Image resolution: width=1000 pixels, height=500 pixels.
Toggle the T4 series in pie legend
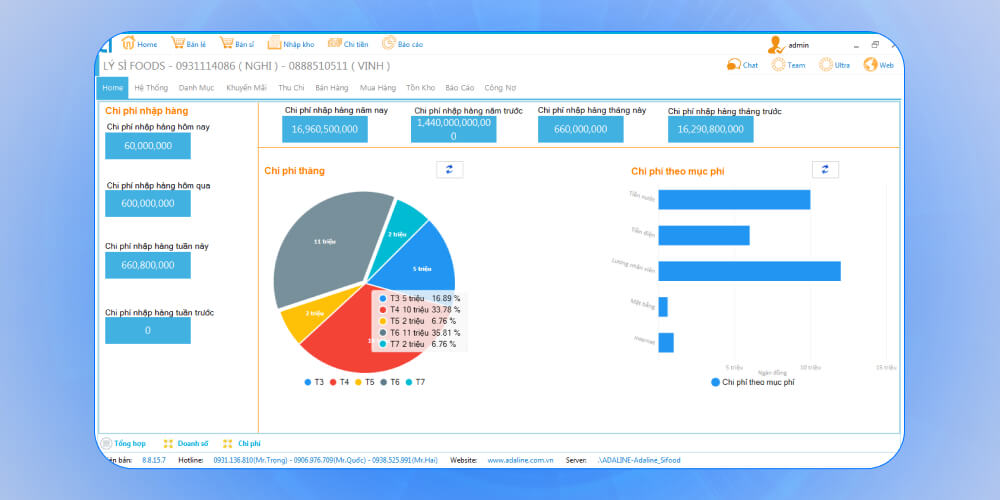click(x=340, y=382)
